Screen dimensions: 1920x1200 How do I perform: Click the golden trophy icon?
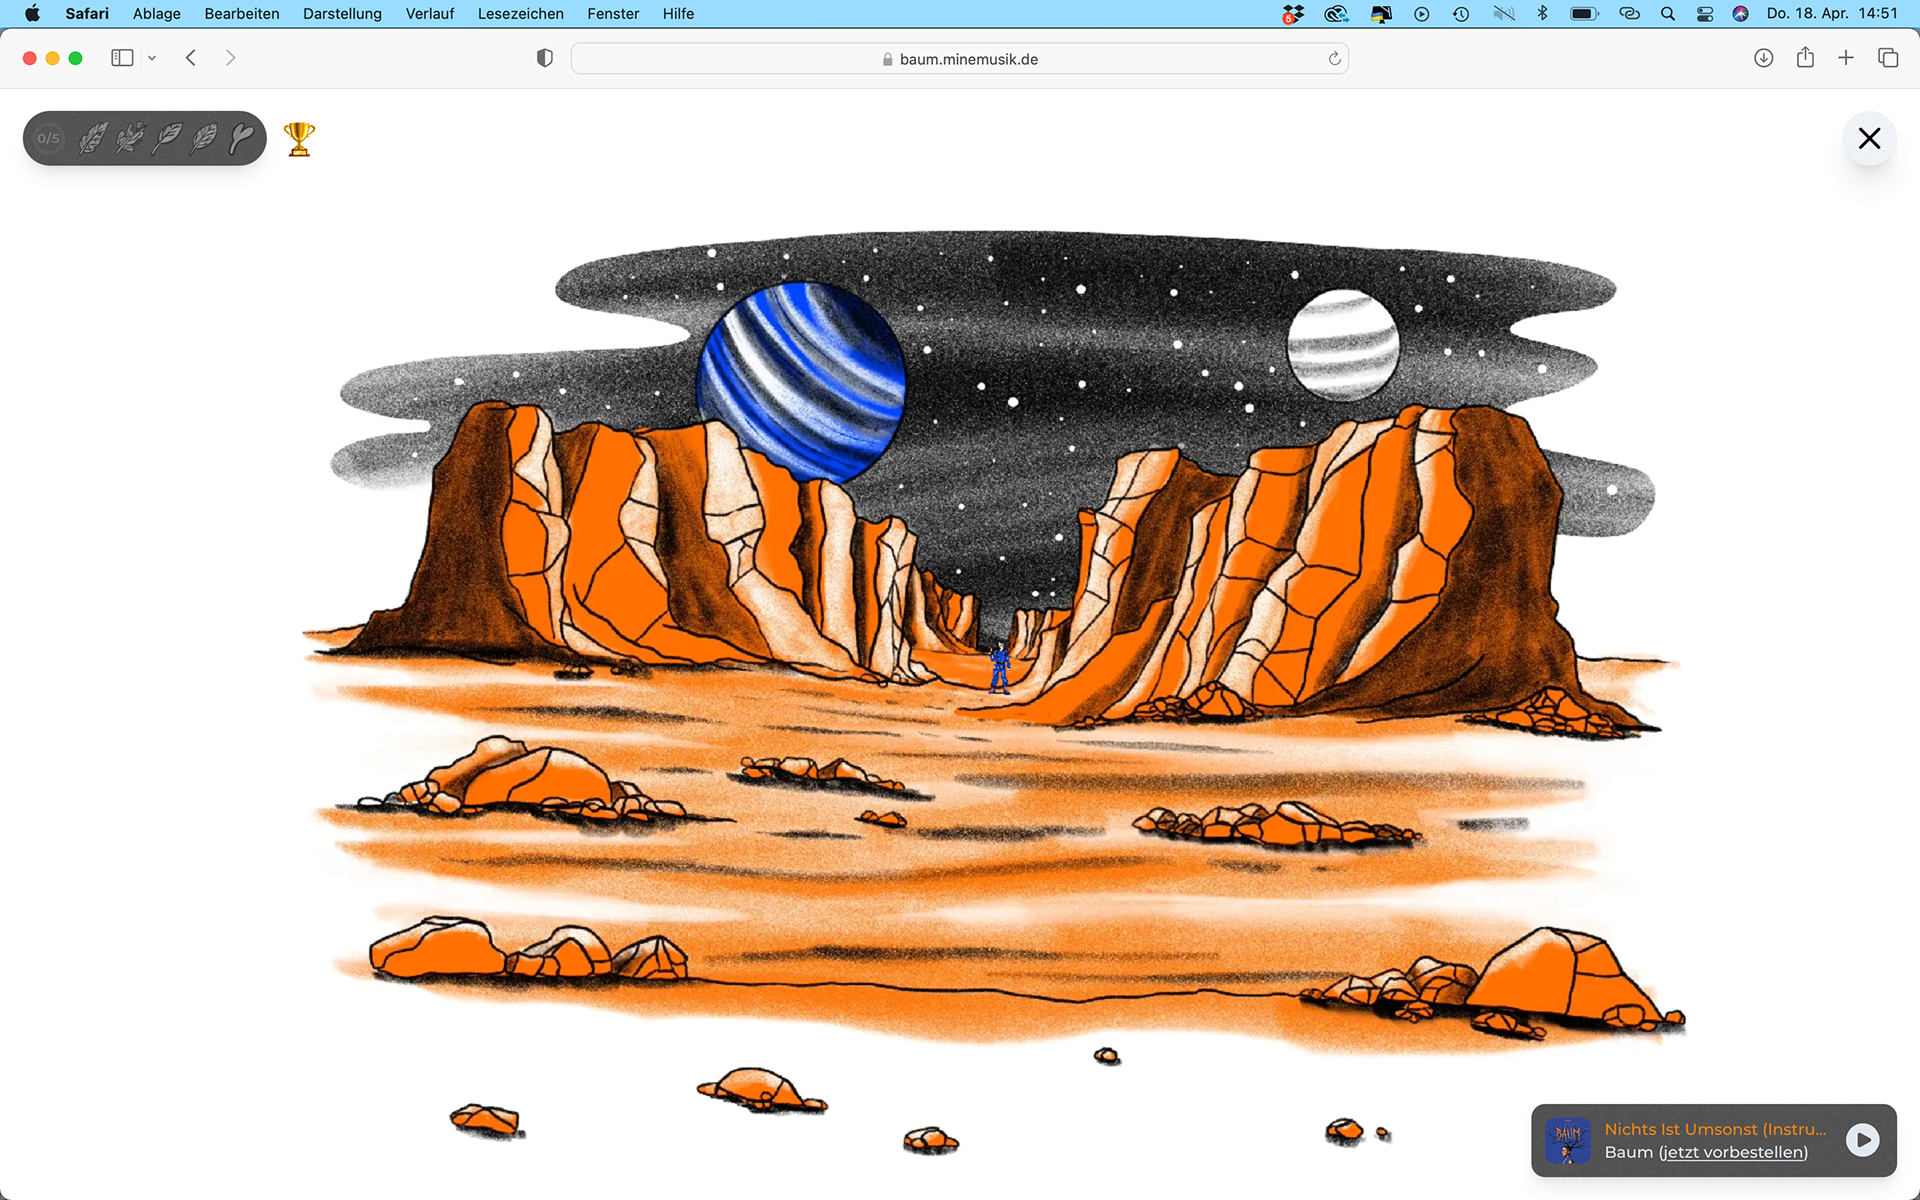[299, 139]
